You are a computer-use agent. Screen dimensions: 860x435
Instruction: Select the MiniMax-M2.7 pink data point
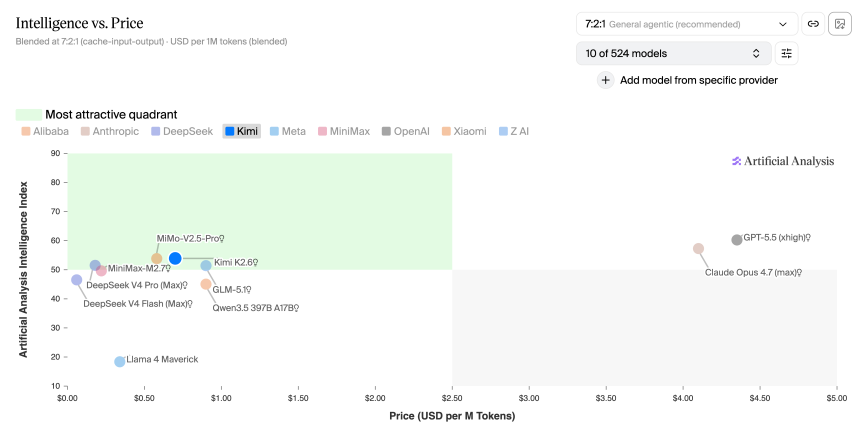pos(101,270)
